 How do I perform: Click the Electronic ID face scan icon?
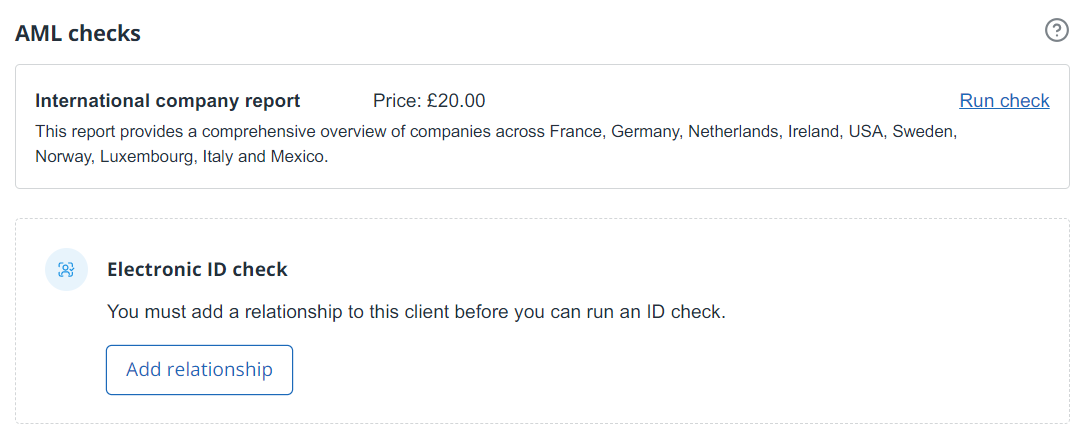pos(66,270)
